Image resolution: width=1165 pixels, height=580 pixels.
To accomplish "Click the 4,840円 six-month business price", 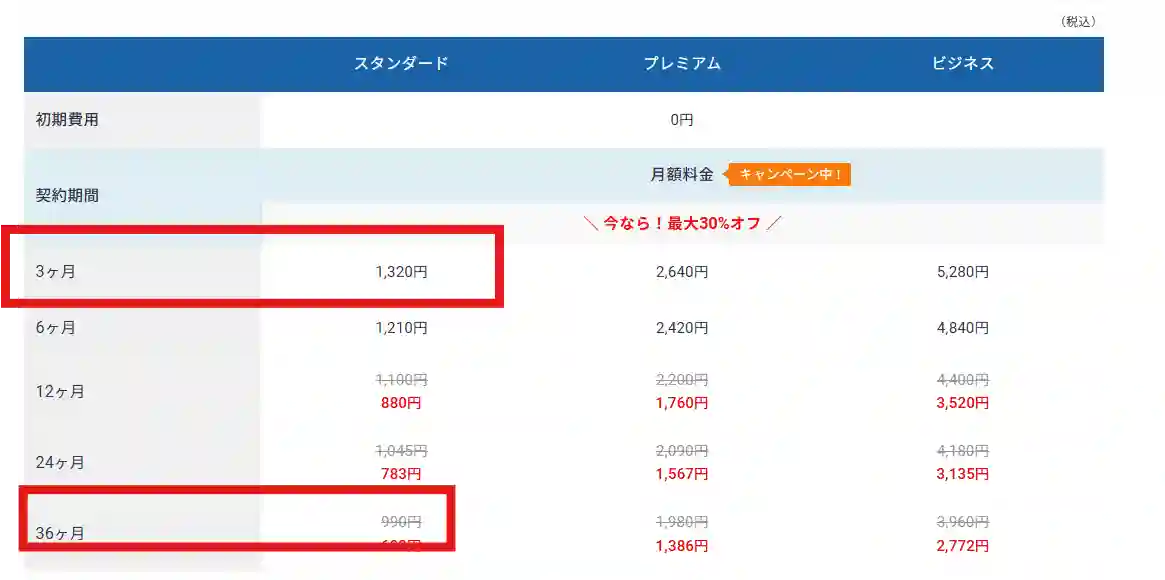I will click(x=963, y=328).
